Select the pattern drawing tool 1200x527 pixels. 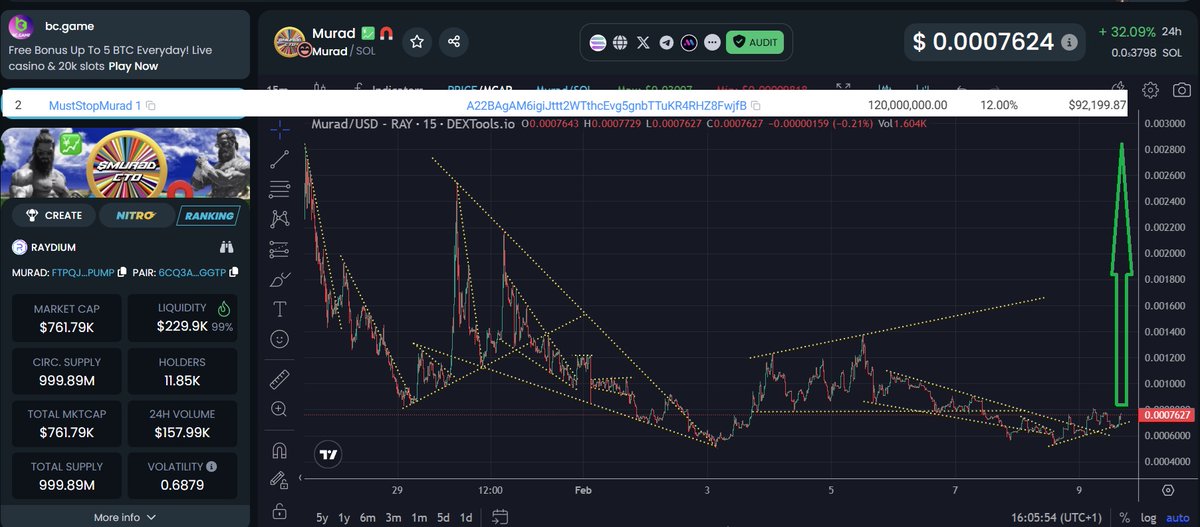(280, 218)
